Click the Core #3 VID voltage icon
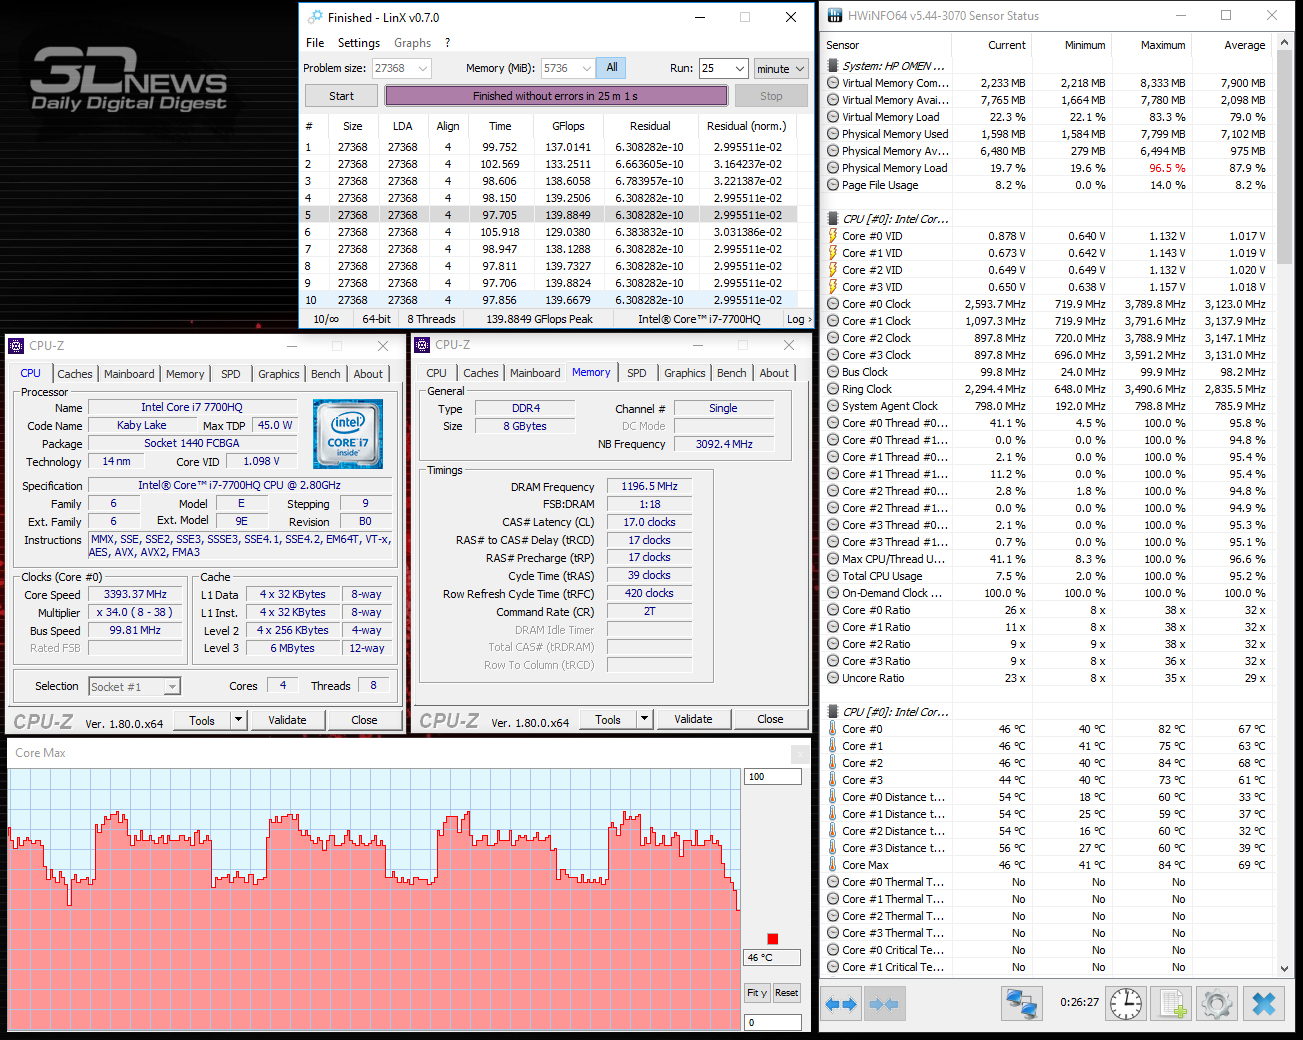 tap(833, 287)
